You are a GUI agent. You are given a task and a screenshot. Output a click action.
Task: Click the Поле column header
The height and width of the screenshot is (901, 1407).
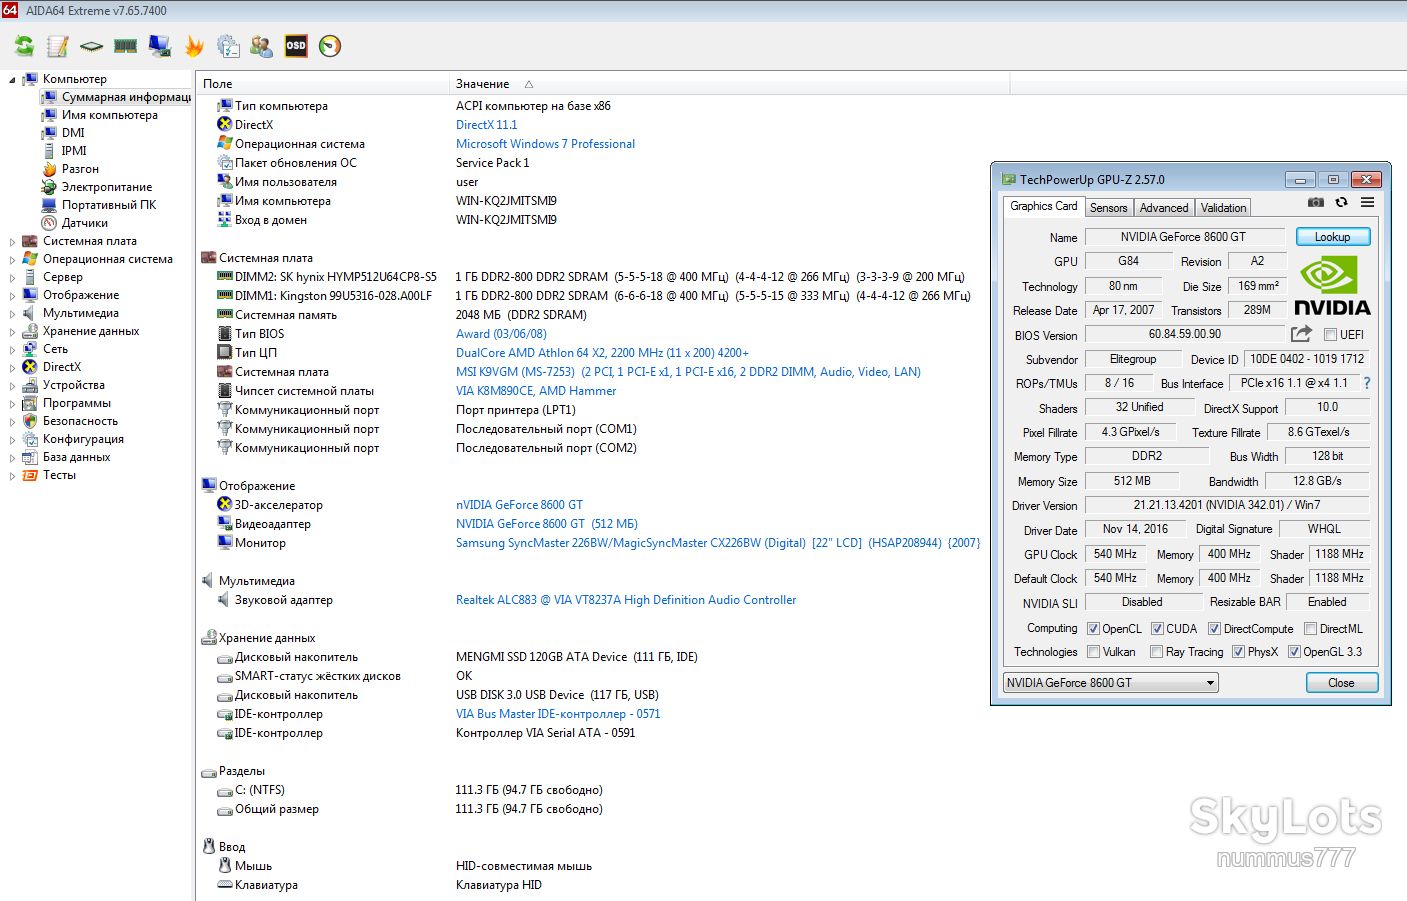click(322, 84)
